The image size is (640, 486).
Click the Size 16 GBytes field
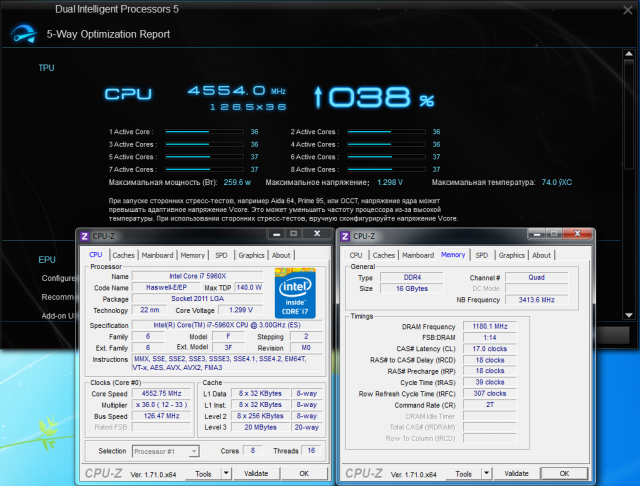point(412,288)
